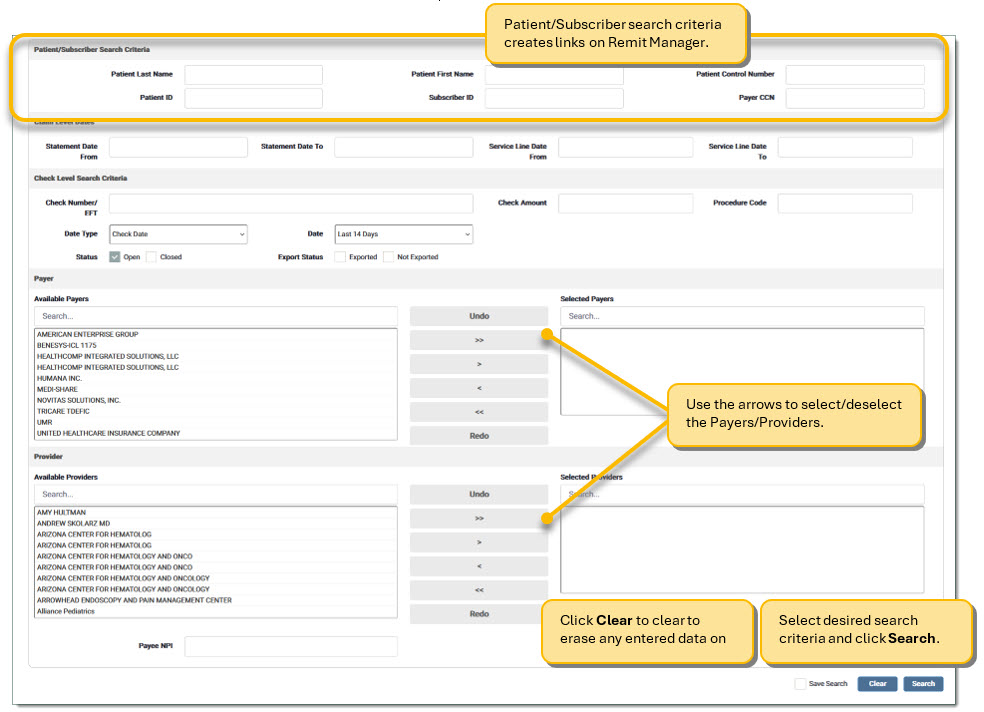Click the Provider move-all-right (>>) arrow button
This screenshot has width=984, height=712.
click(x=478, y=518)
